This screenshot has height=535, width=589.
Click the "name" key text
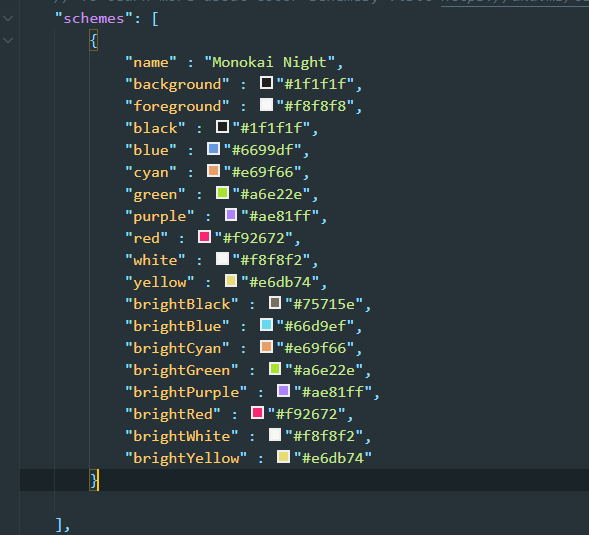pyautogui.click(x=151, y=62)
